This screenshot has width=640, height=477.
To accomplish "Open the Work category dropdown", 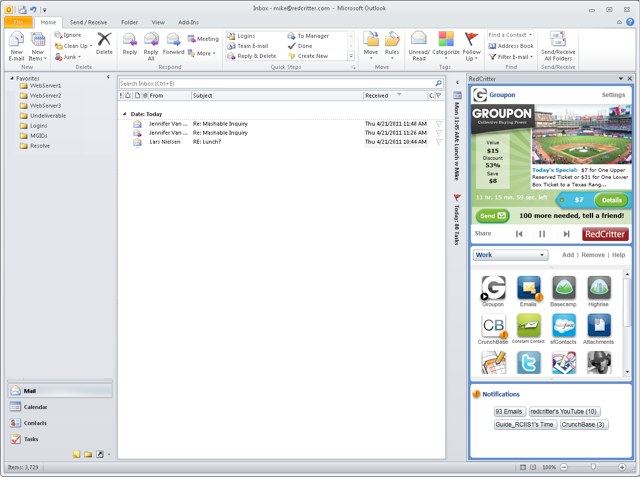I will [510, 255].
